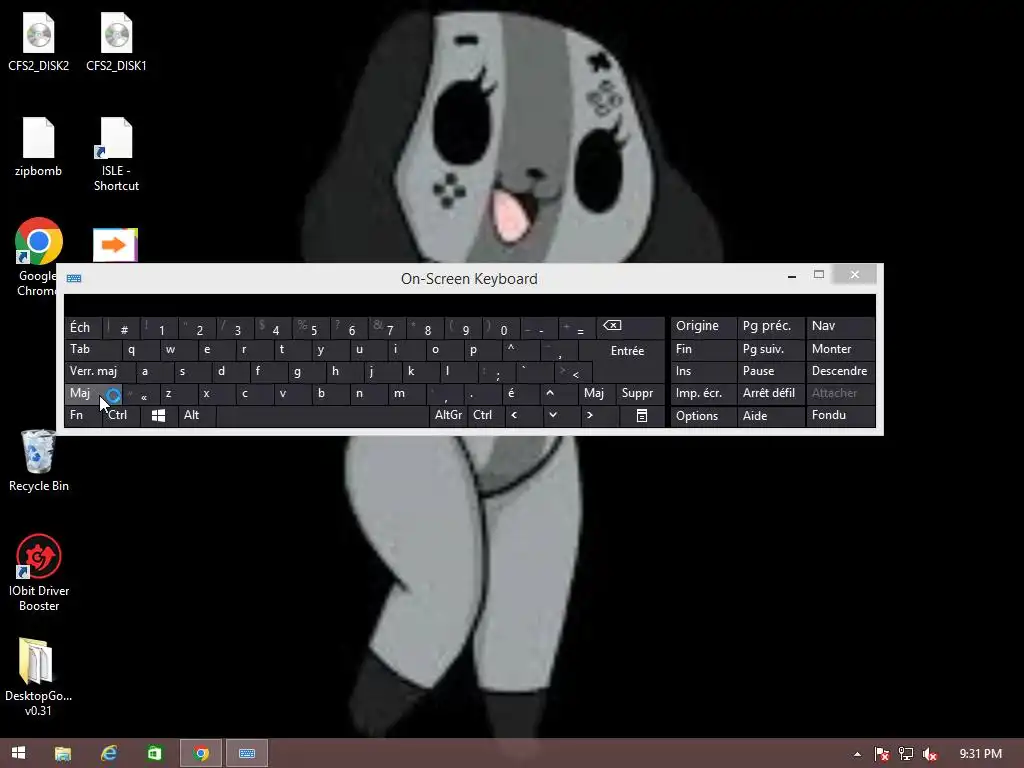
Task: Toggle the Arrêt défil scroll lock key
Action: 771,393
